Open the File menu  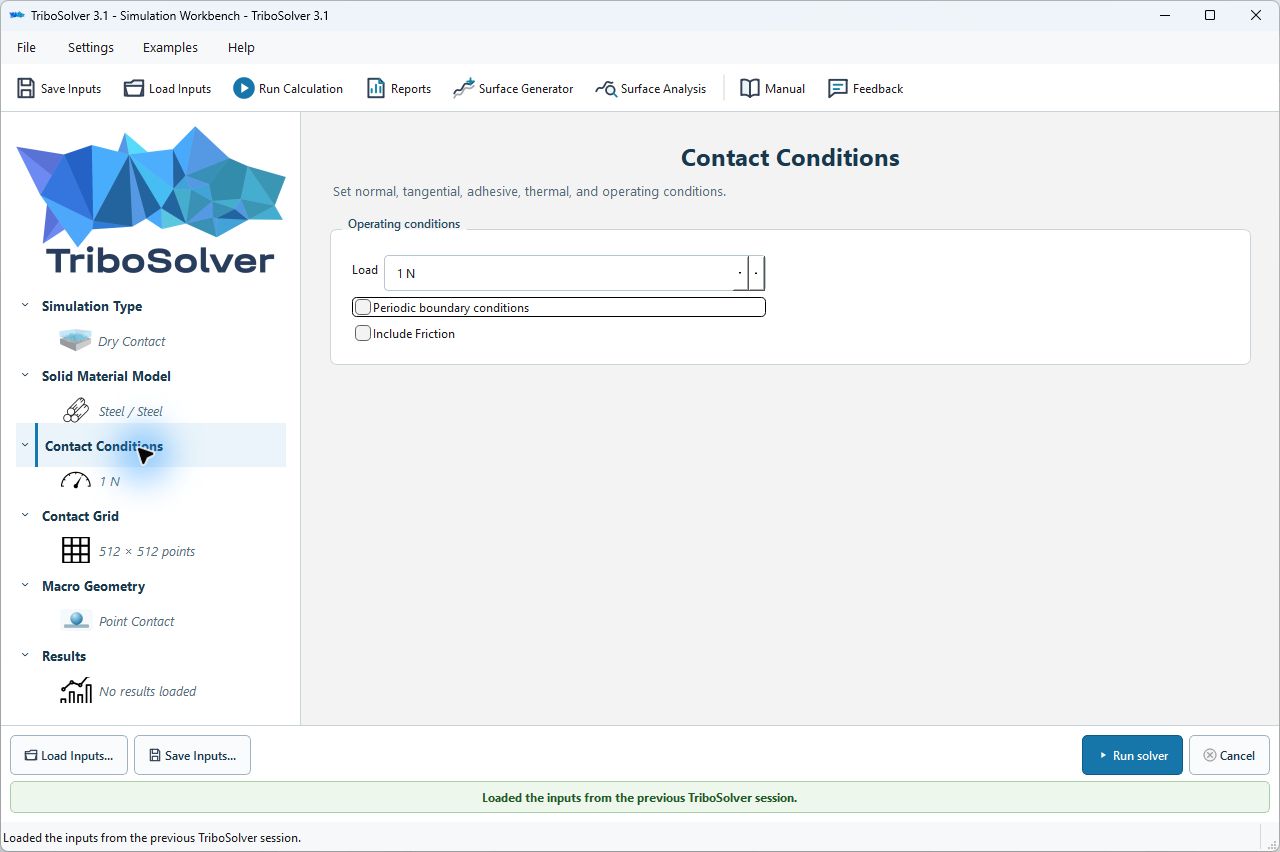pos(26,47)
